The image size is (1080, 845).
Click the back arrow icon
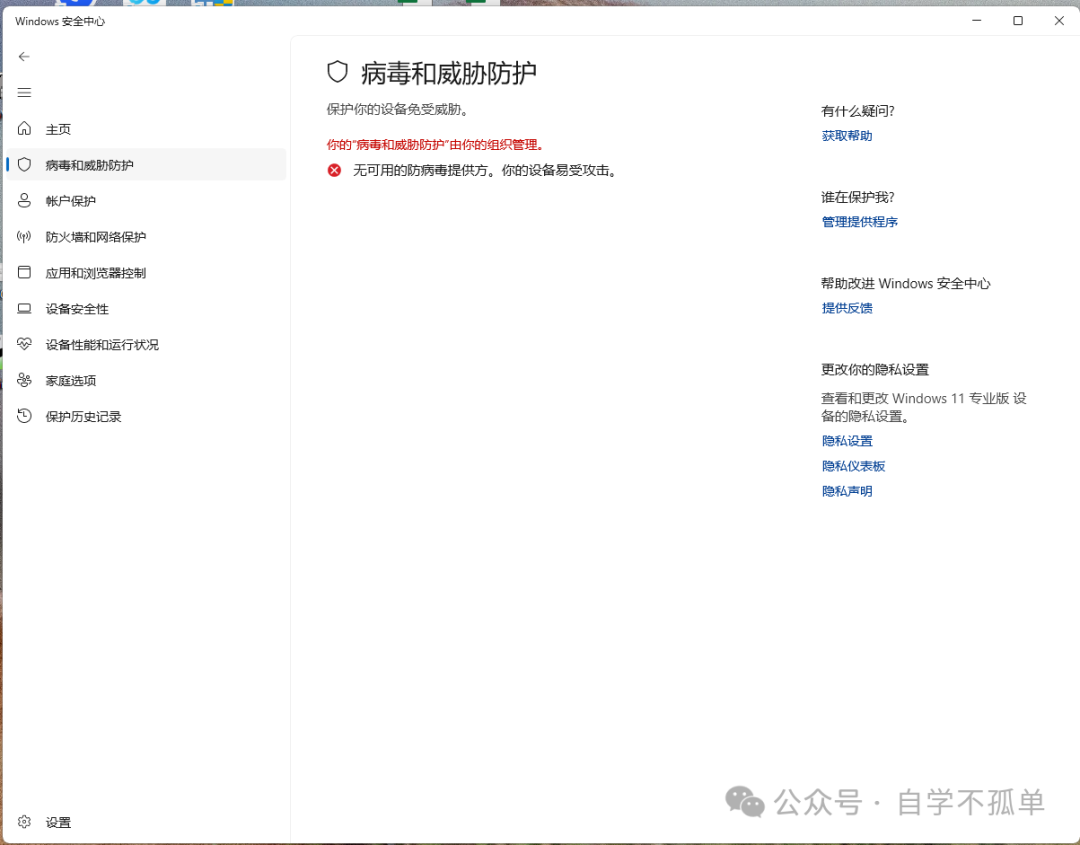(x=24, y=56)
